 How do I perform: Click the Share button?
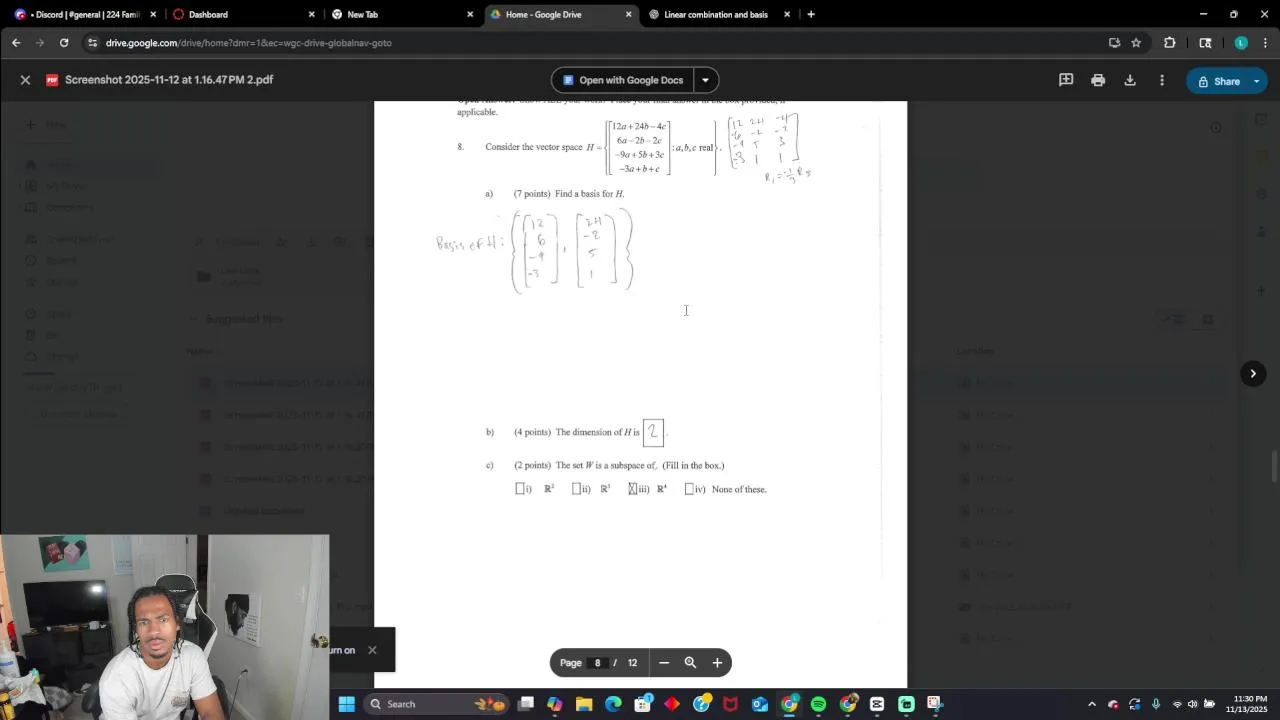coord(1217,81)
